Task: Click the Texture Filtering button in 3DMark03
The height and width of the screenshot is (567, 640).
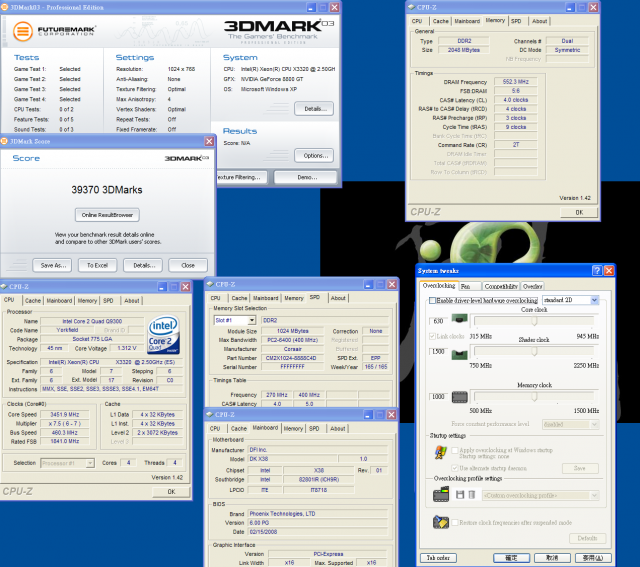Action: (242, 178)
